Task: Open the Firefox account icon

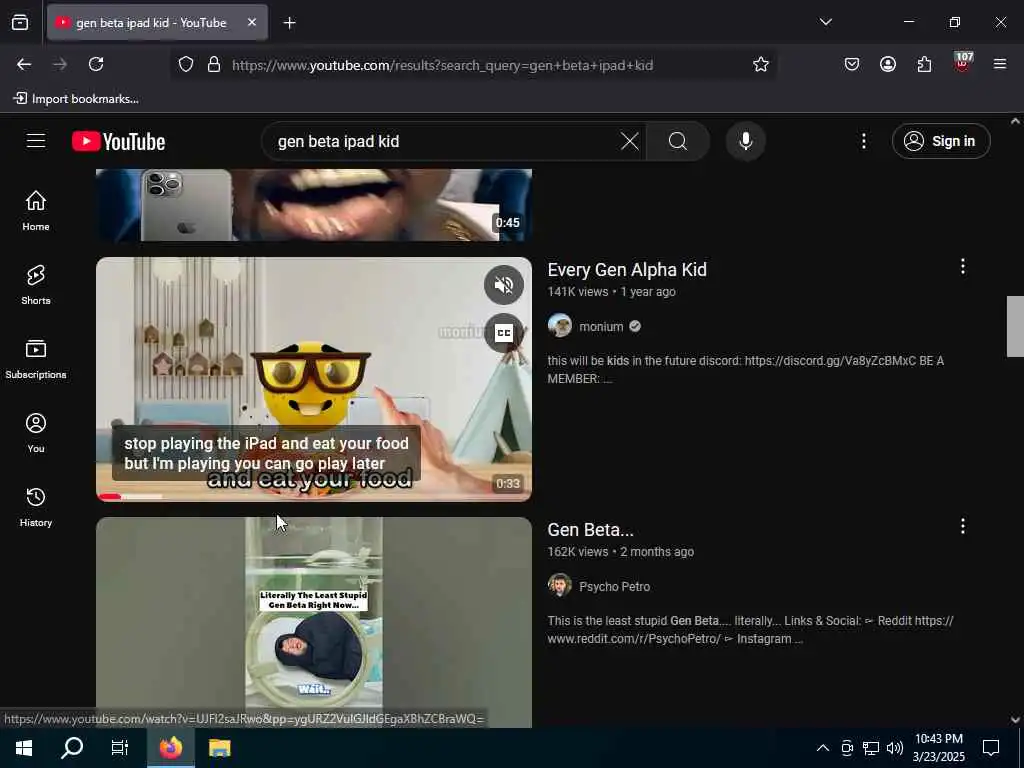Action: pos(888,64)
